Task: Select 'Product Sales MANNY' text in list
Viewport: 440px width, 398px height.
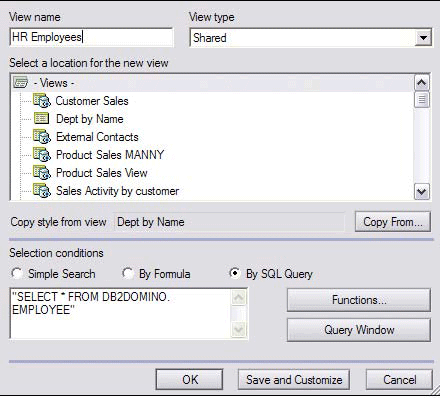Action: [x=110, y=155]
